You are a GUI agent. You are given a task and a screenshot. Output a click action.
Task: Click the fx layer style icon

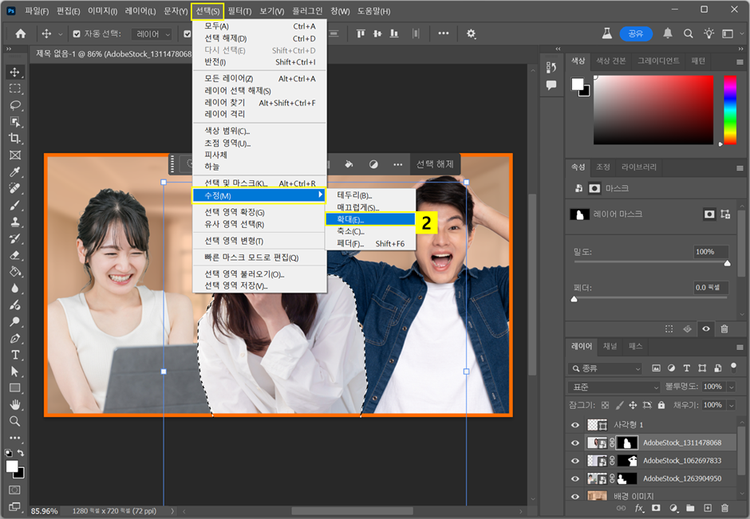pos(638,508)
